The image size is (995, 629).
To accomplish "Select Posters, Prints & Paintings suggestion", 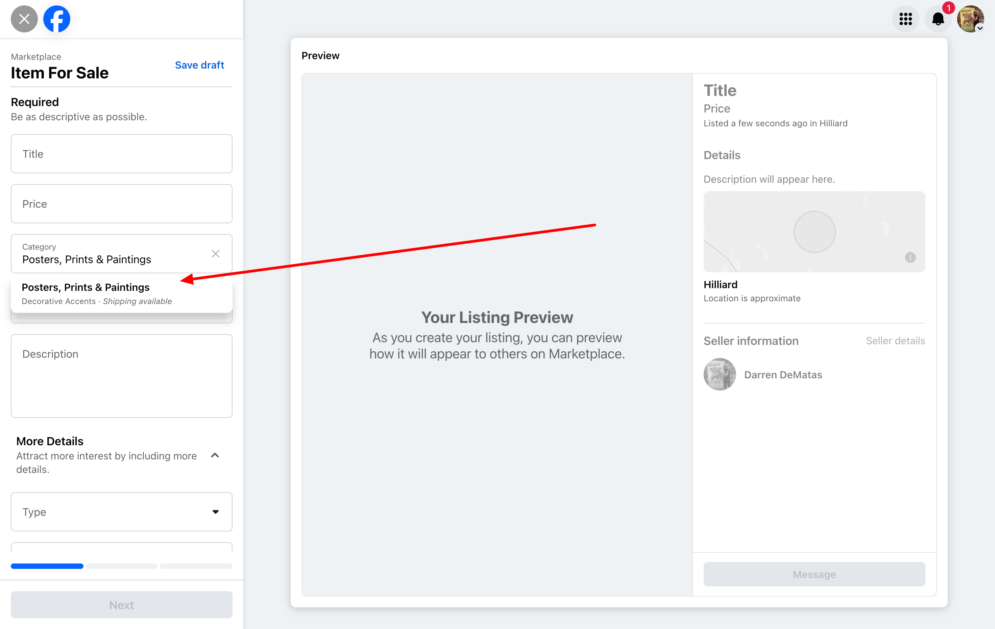I will click(121, 293).
